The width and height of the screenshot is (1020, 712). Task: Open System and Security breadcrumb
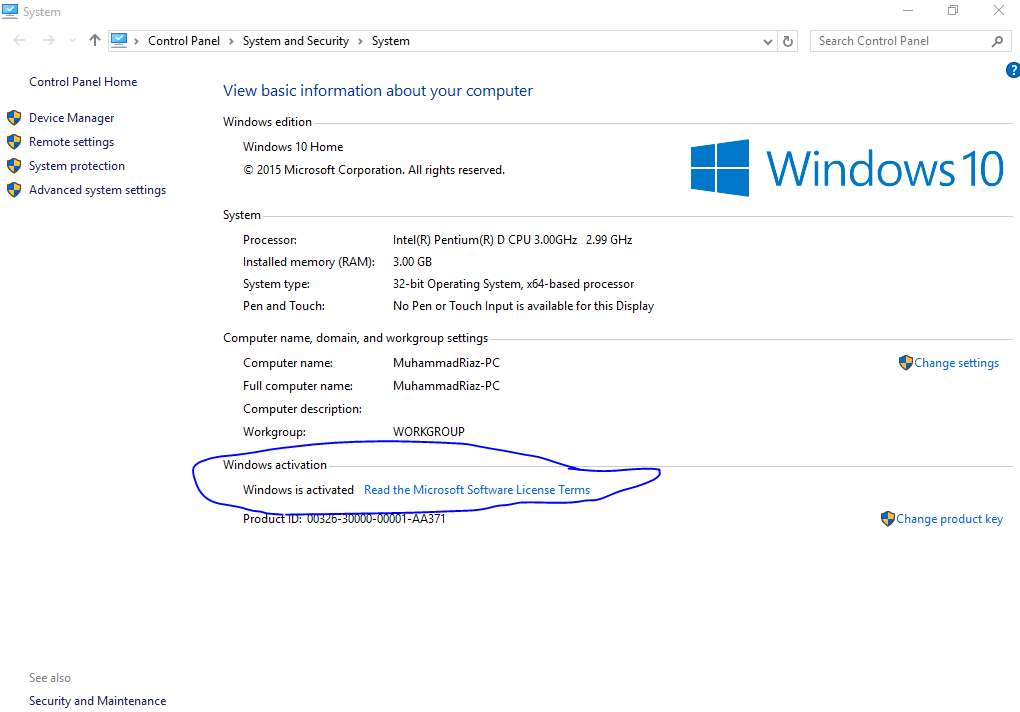[x=296, y=41]
